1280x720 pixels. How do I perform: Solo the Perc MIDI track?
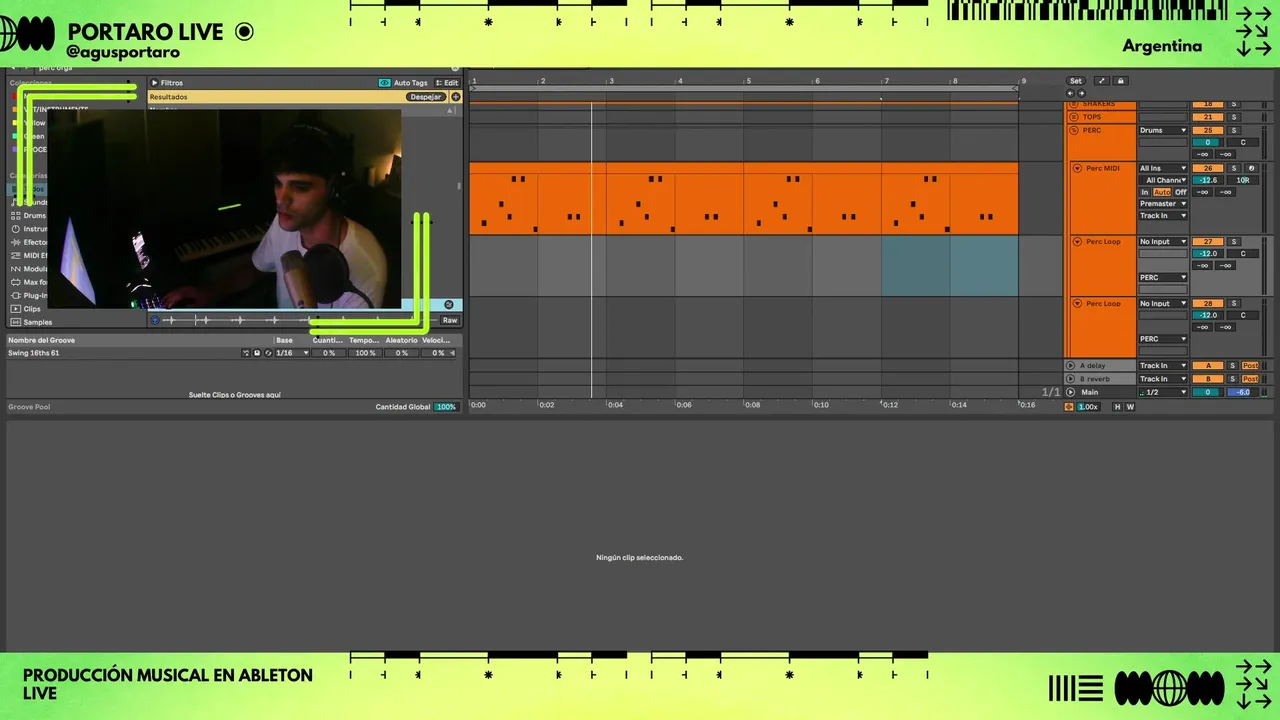(1234, 168)
